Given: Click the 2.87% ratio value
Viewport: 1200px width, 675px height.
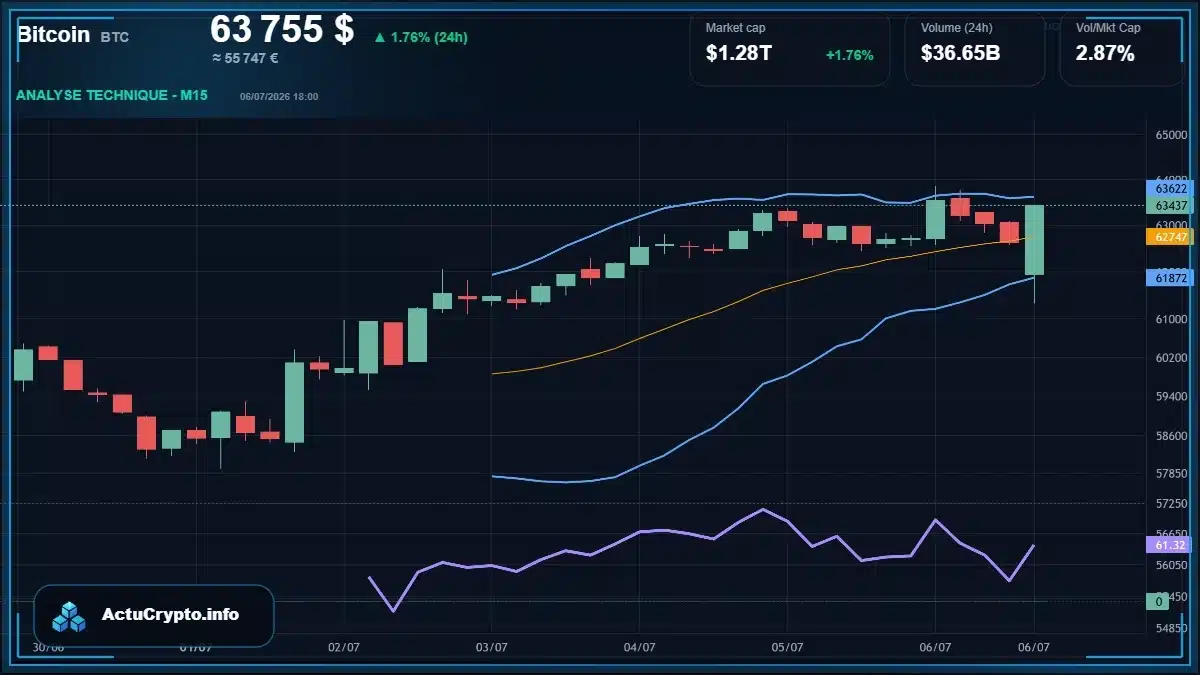Looking at the screenshot, I should (x=1105, y=54).
